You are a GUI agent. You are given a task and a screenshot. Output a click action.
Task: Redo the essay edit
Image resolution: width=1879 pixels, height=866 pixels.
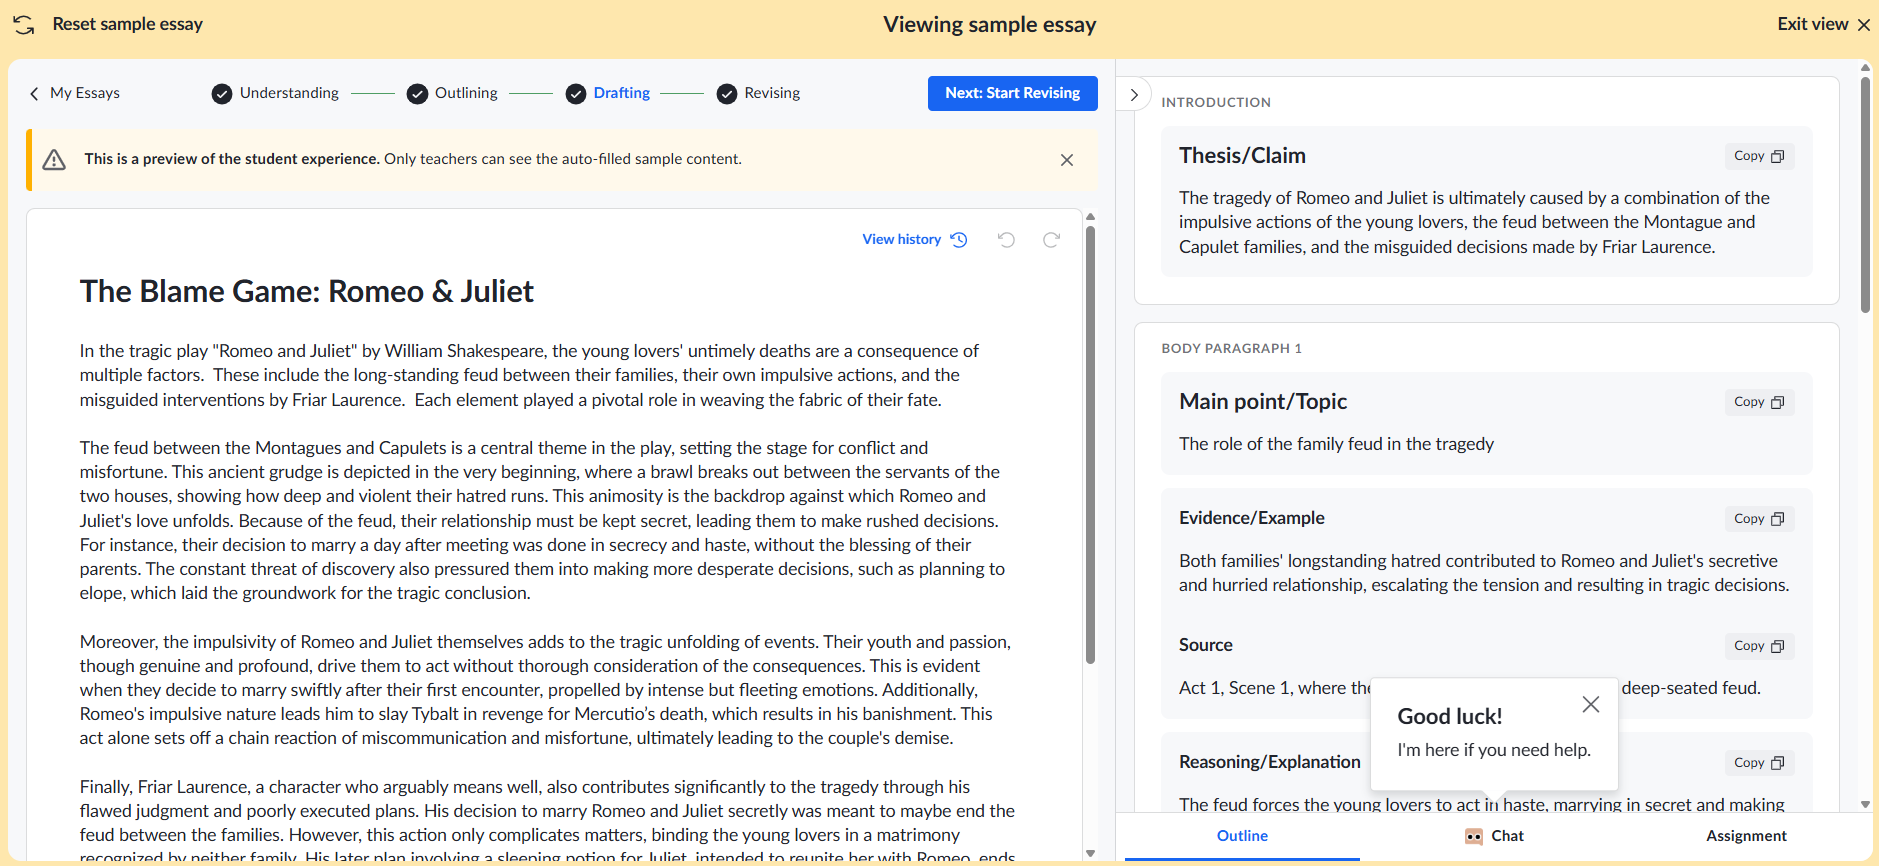(x=1051, y=240)
